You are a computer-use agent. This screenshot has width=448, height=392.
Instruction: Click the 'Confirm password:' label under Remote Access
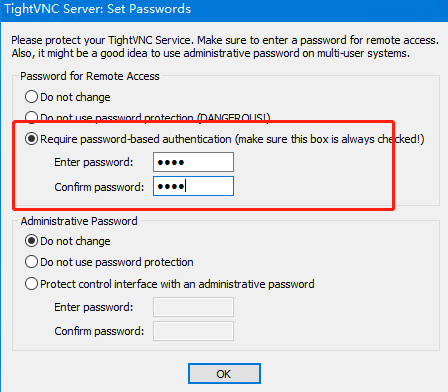pos(99,187)
